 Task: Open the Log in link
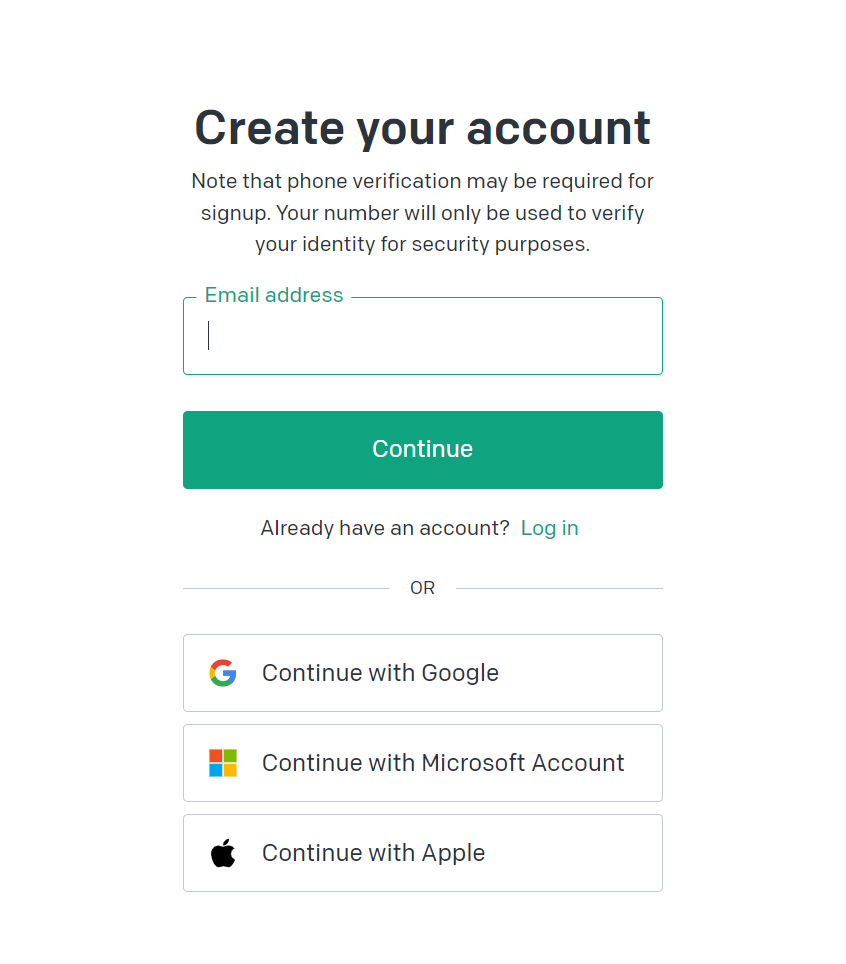(549, 528)
